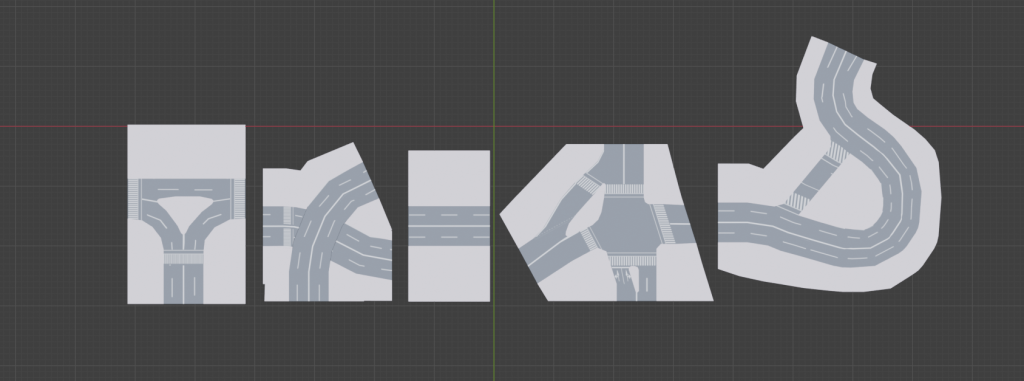Click the origin where the axes cross
The image size is (1024, 381).
click(x=494, y=126)
